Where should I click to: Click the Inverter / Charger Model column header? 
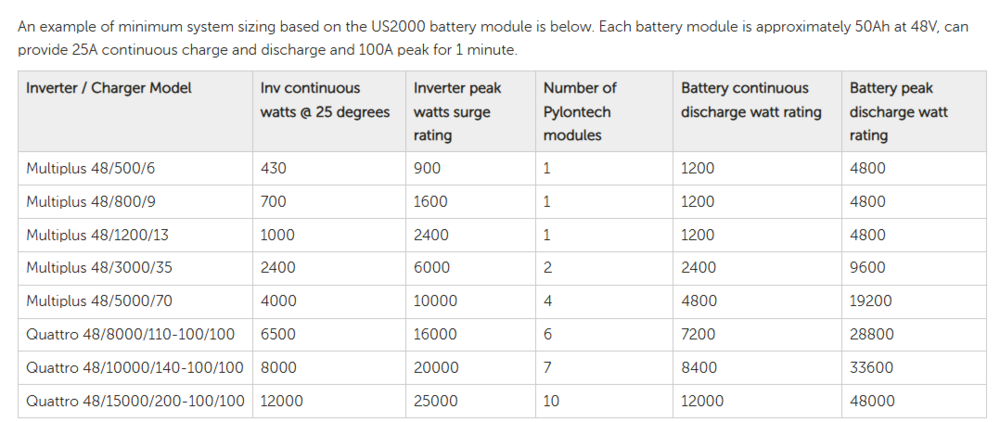(x=108, y=88)
